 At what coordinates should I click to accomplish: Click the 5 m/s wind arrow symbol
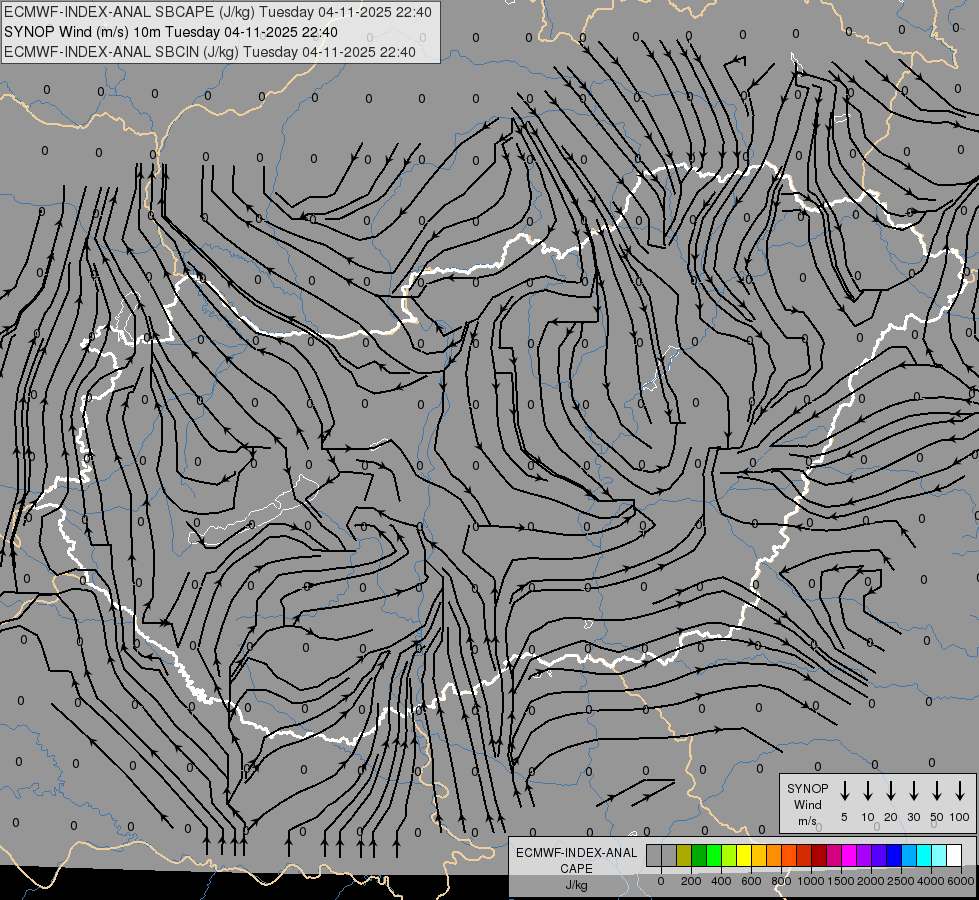(x=844, y=791)
